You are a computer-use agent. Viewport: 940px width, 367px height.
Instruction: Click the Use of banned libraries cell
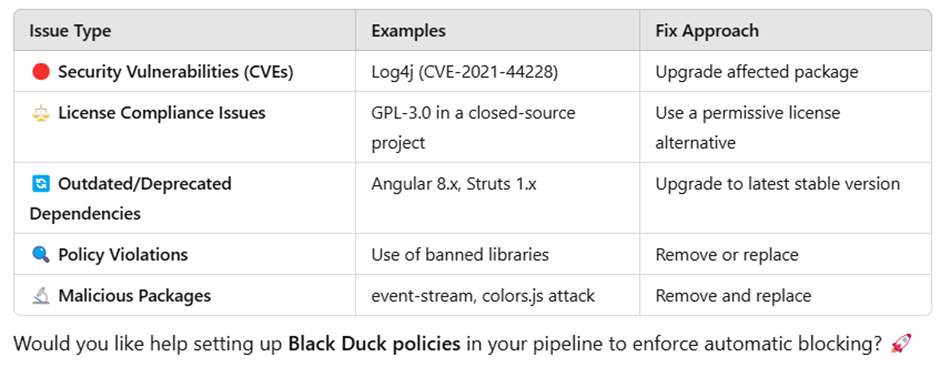[498, 254]
